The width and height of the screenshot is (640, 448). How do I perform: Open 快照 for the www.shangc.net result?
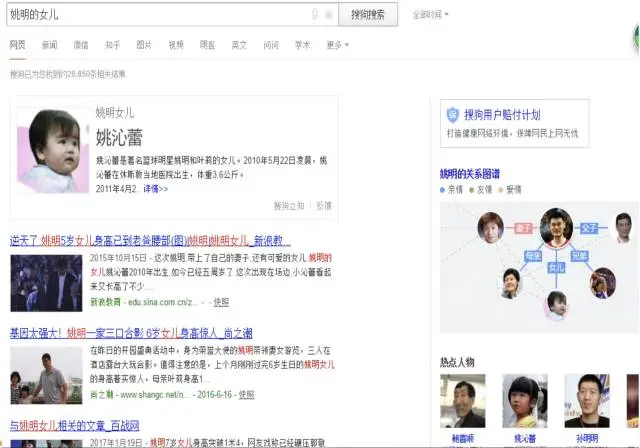(247, 395)
